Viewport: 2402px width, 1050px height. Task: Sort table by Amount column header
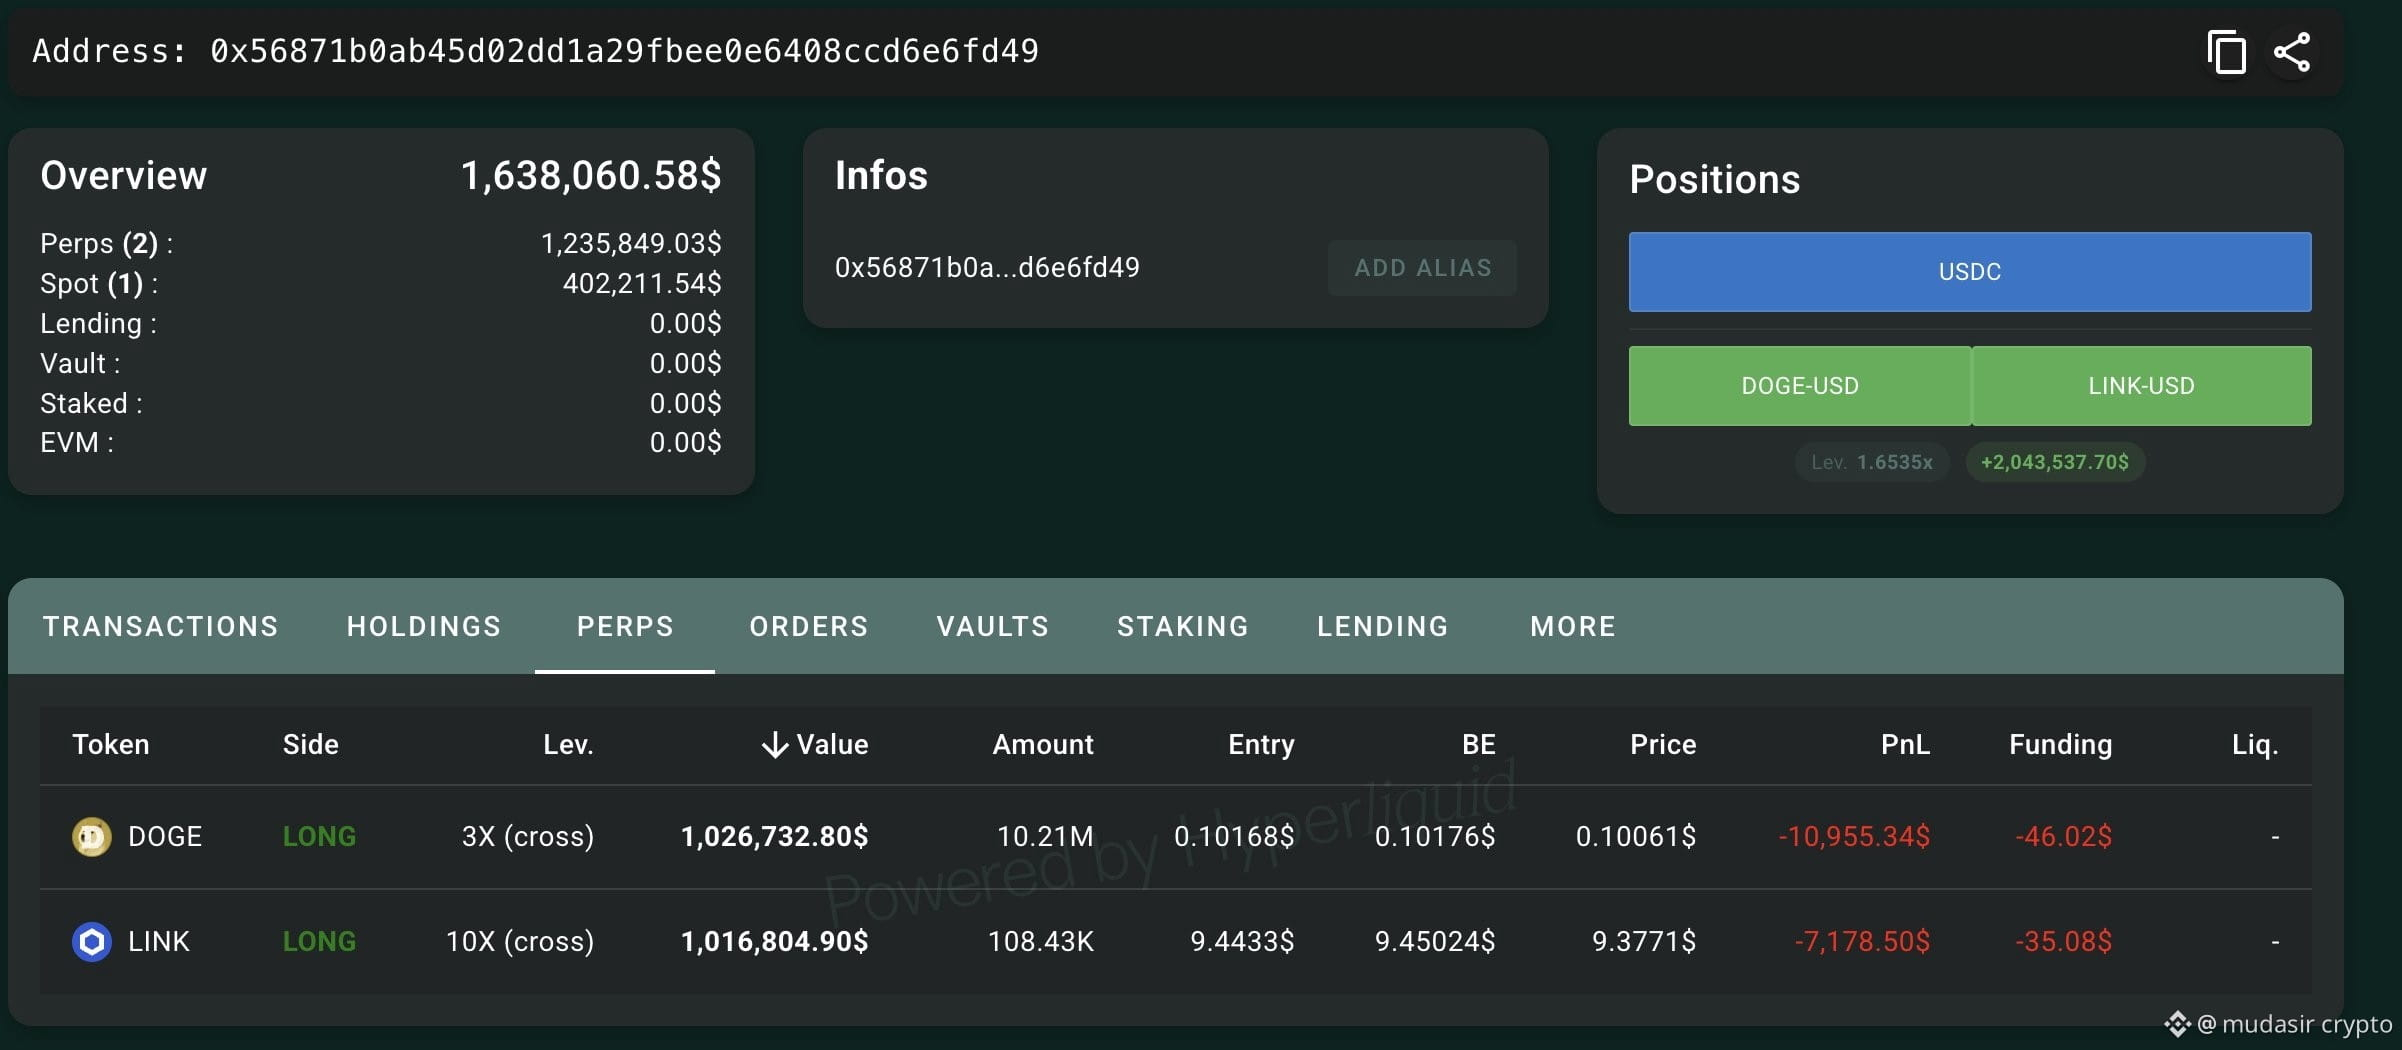click(x=1042, y=745)
